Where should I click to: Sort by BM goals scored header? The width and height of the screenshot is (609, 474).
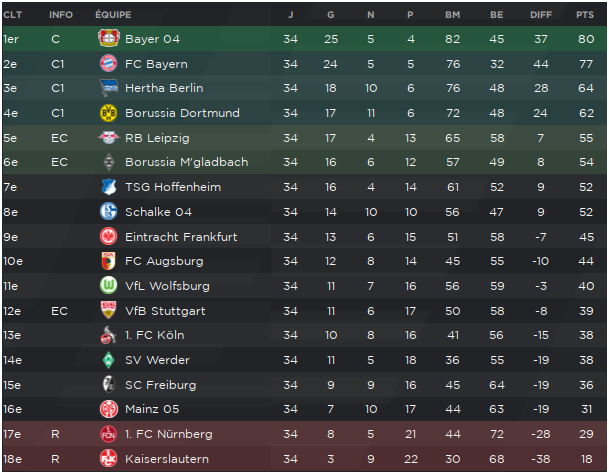(452, 15)
